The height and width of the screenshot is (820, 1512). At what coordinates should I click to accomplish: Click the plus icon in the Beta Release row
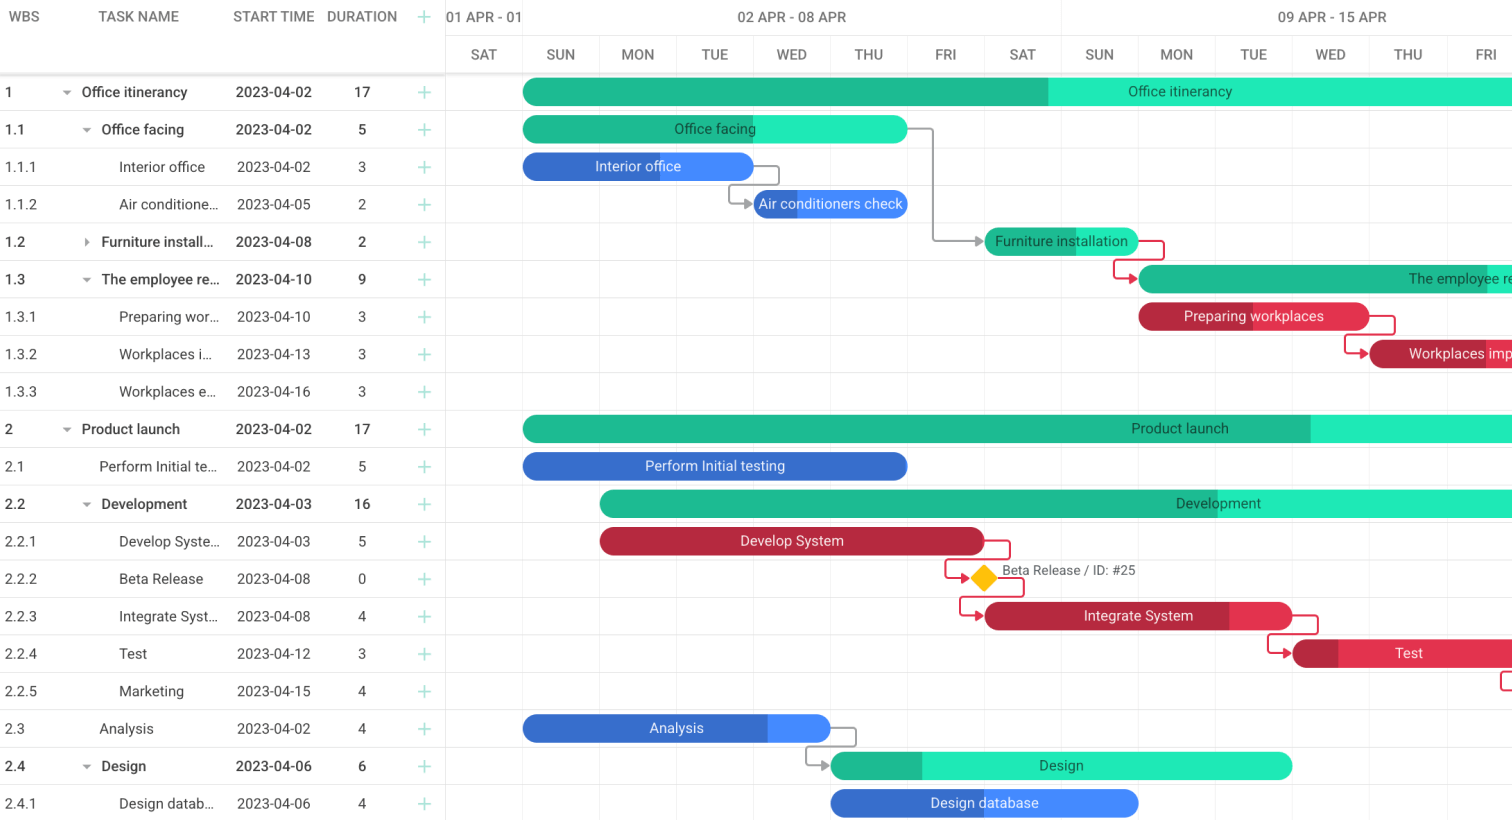(x=424, y=579)
